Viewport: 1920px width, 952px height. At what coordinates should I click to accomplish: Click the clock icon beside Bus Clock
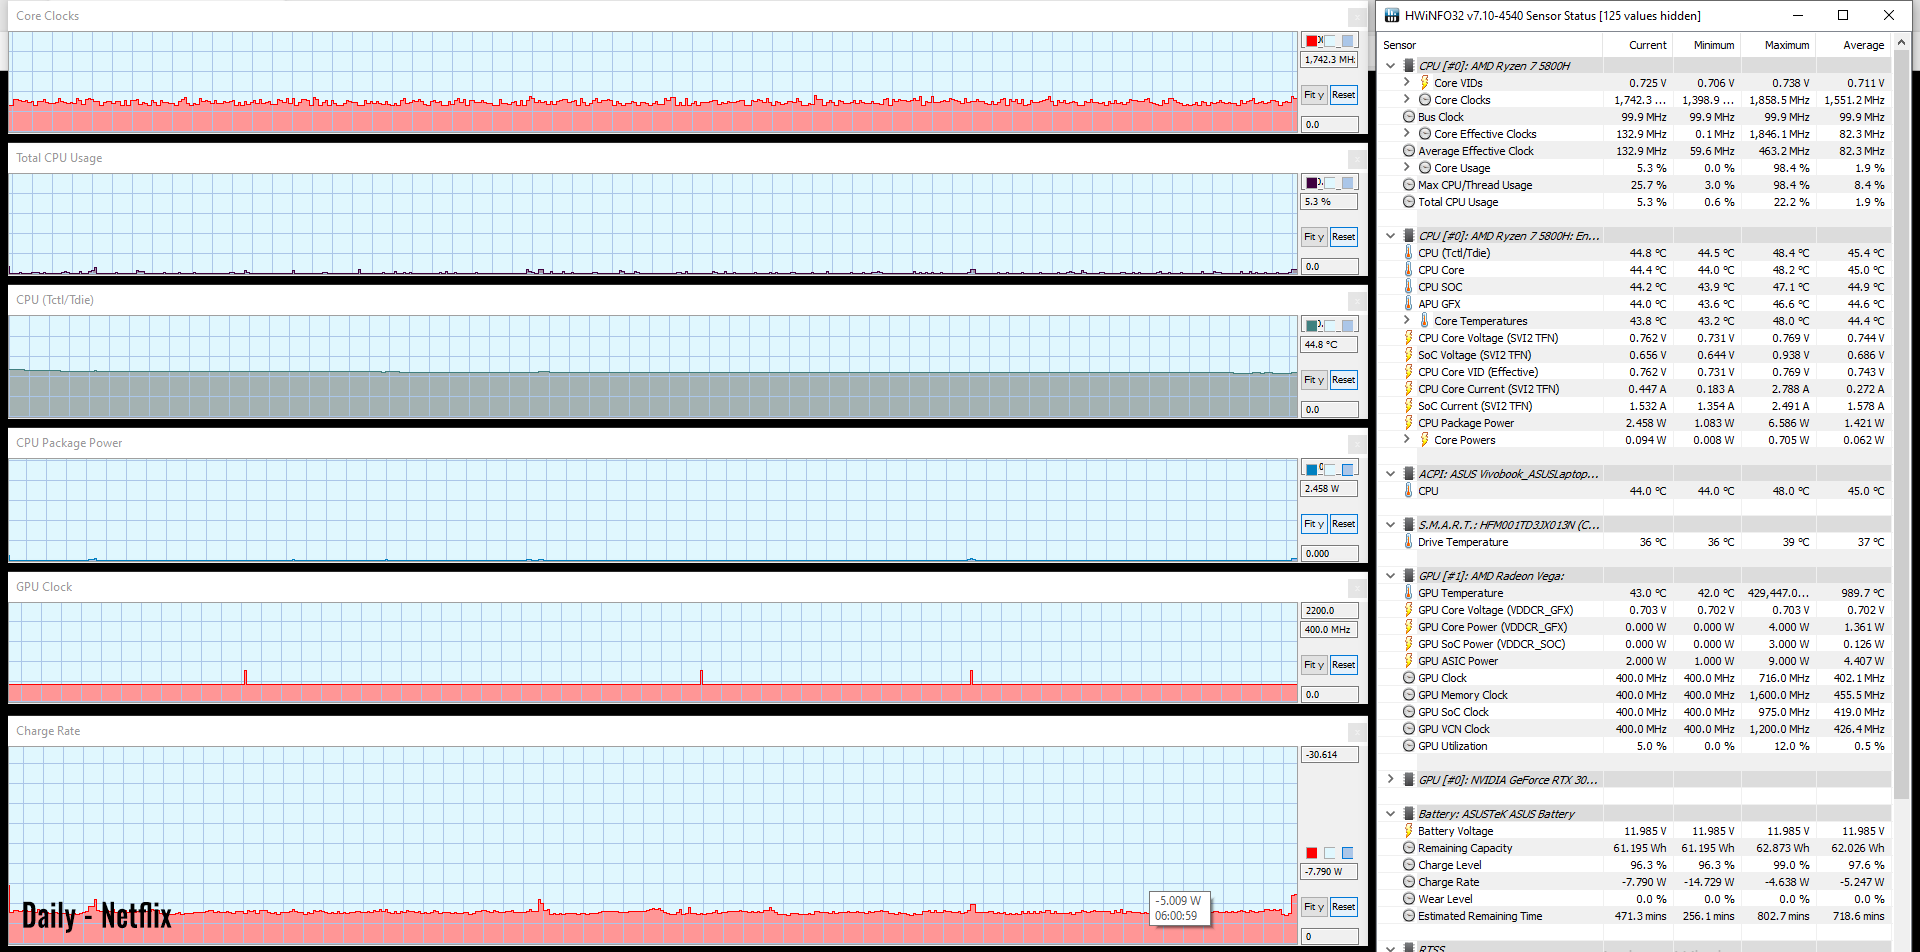coord(1409,117)
